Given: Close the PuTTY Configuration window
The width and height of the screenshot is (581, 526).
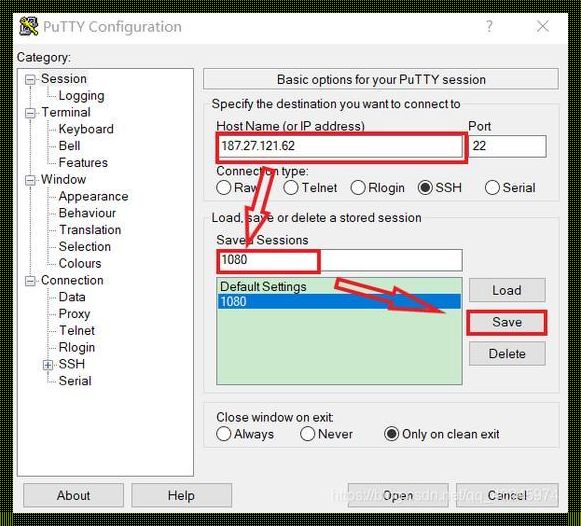Looking at the screenshot, I should 543,27.
